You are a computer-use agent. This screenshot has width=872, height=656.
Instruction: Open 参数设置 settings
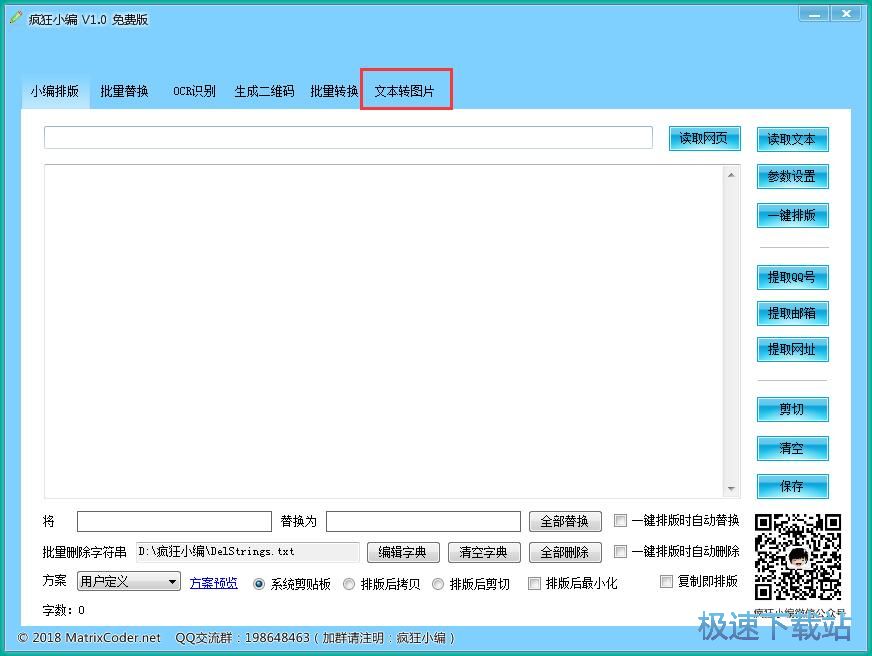point(792,177)
